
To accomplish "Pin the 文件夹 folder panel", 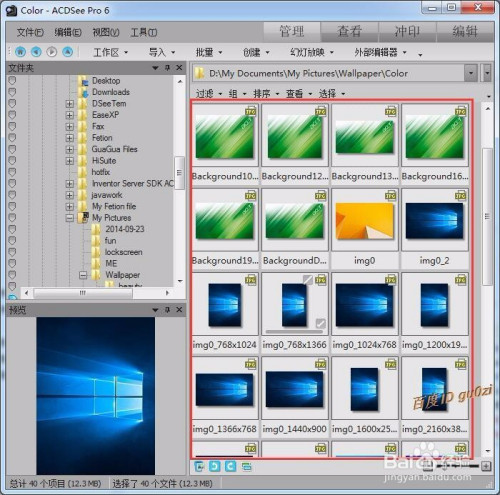I will 167,68.
